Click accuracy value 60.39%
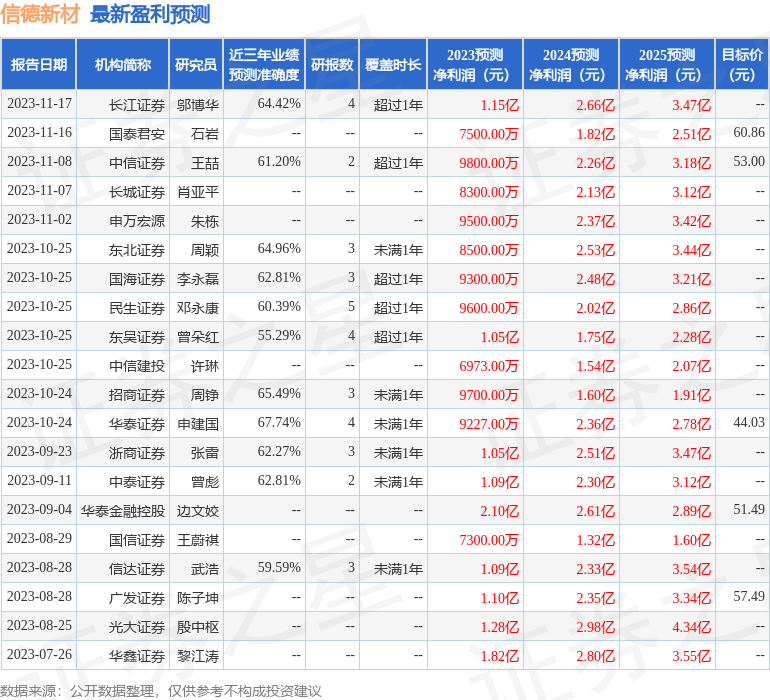The image size is (770, 700). [x=279, y=307]
